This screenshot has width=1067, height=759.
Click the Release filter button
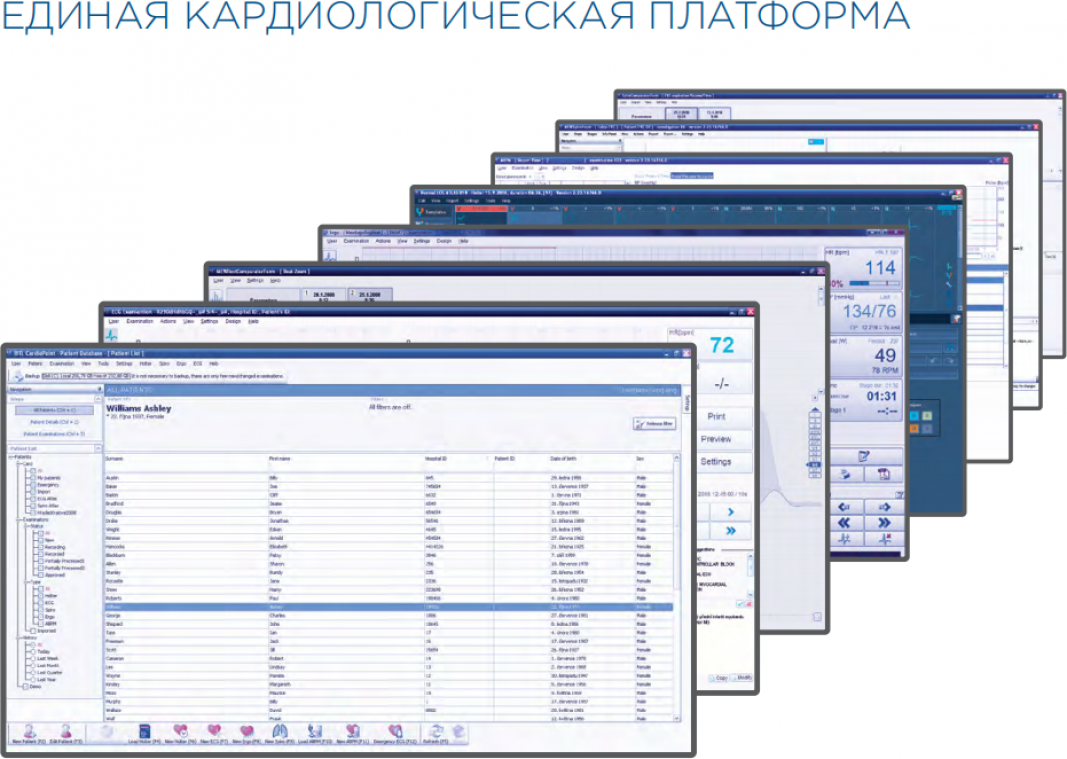click(x=653, y=424)
